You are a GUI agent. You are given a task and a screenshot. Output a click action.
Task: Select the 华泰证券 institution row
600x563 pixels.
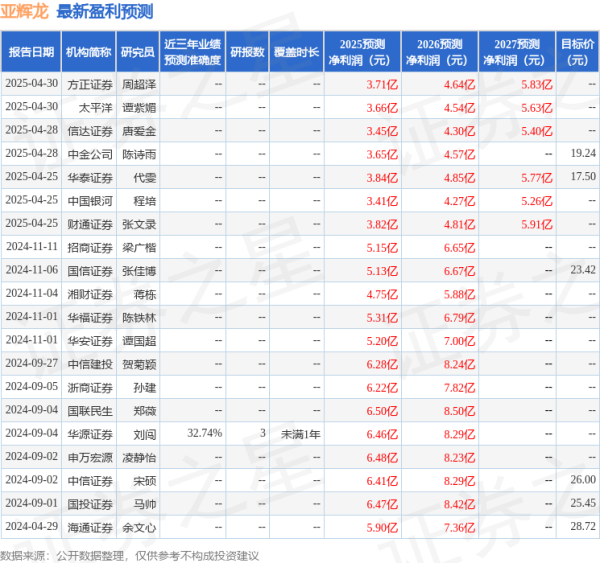pyautogui.click(x=88, y=176)
